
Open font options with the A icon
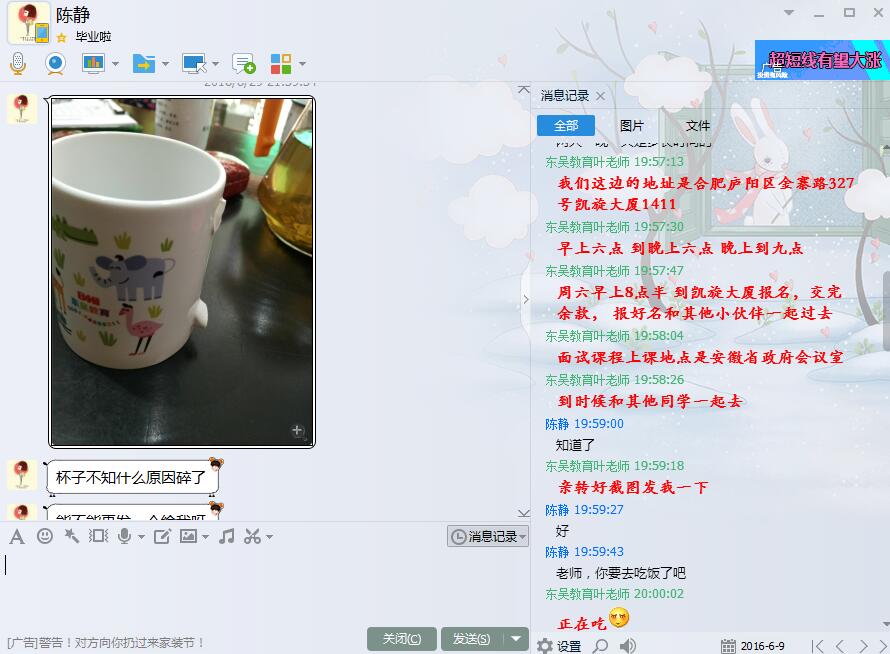pyautogui.click(x=17, y=536)
